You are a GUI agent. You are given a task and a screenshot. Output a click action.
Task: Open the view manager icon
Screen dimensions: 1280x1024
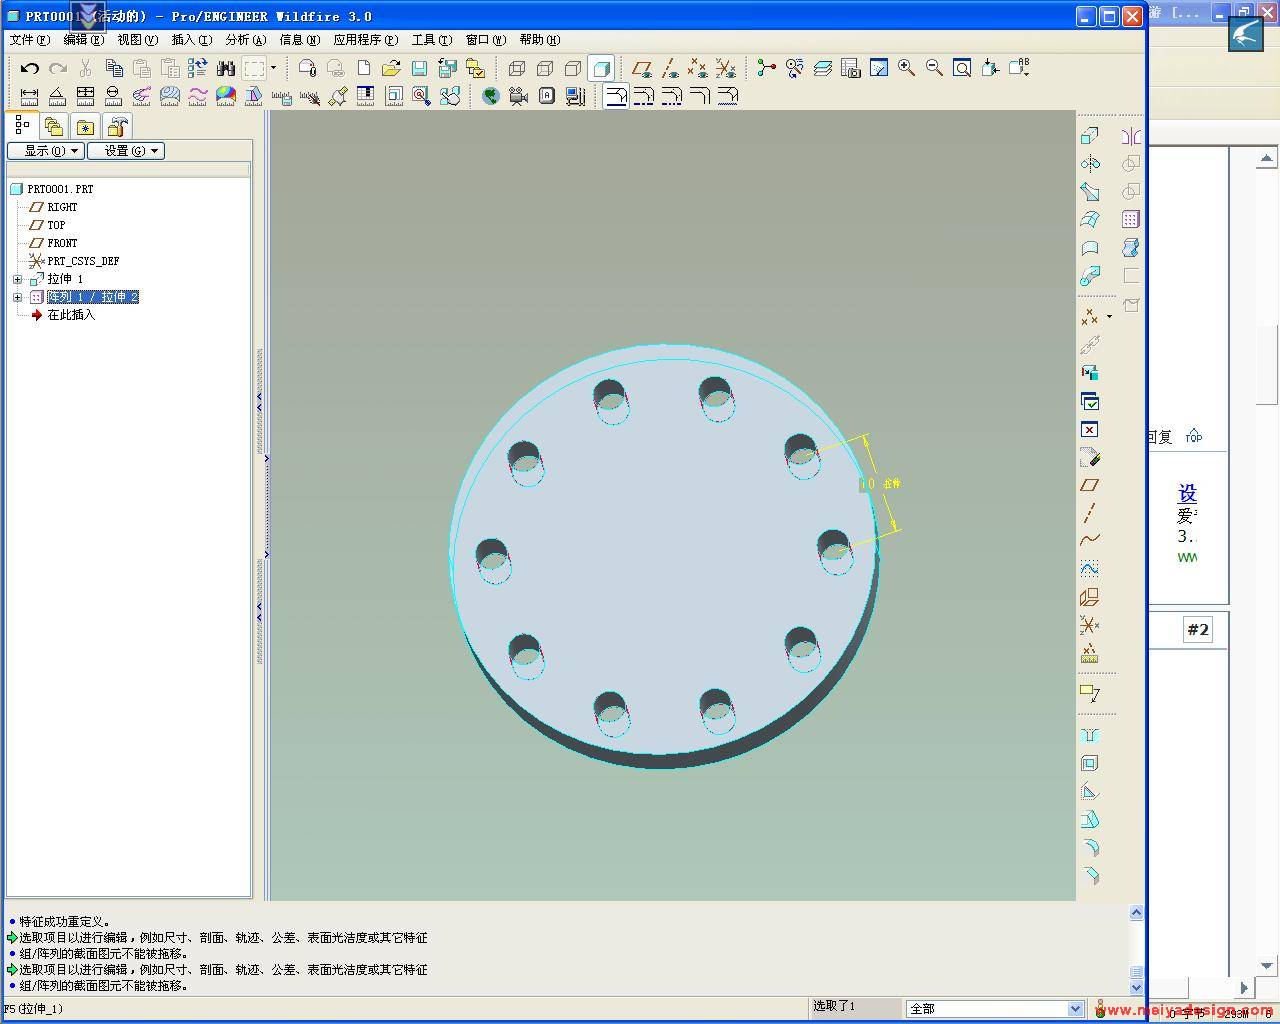click(850, 68)
